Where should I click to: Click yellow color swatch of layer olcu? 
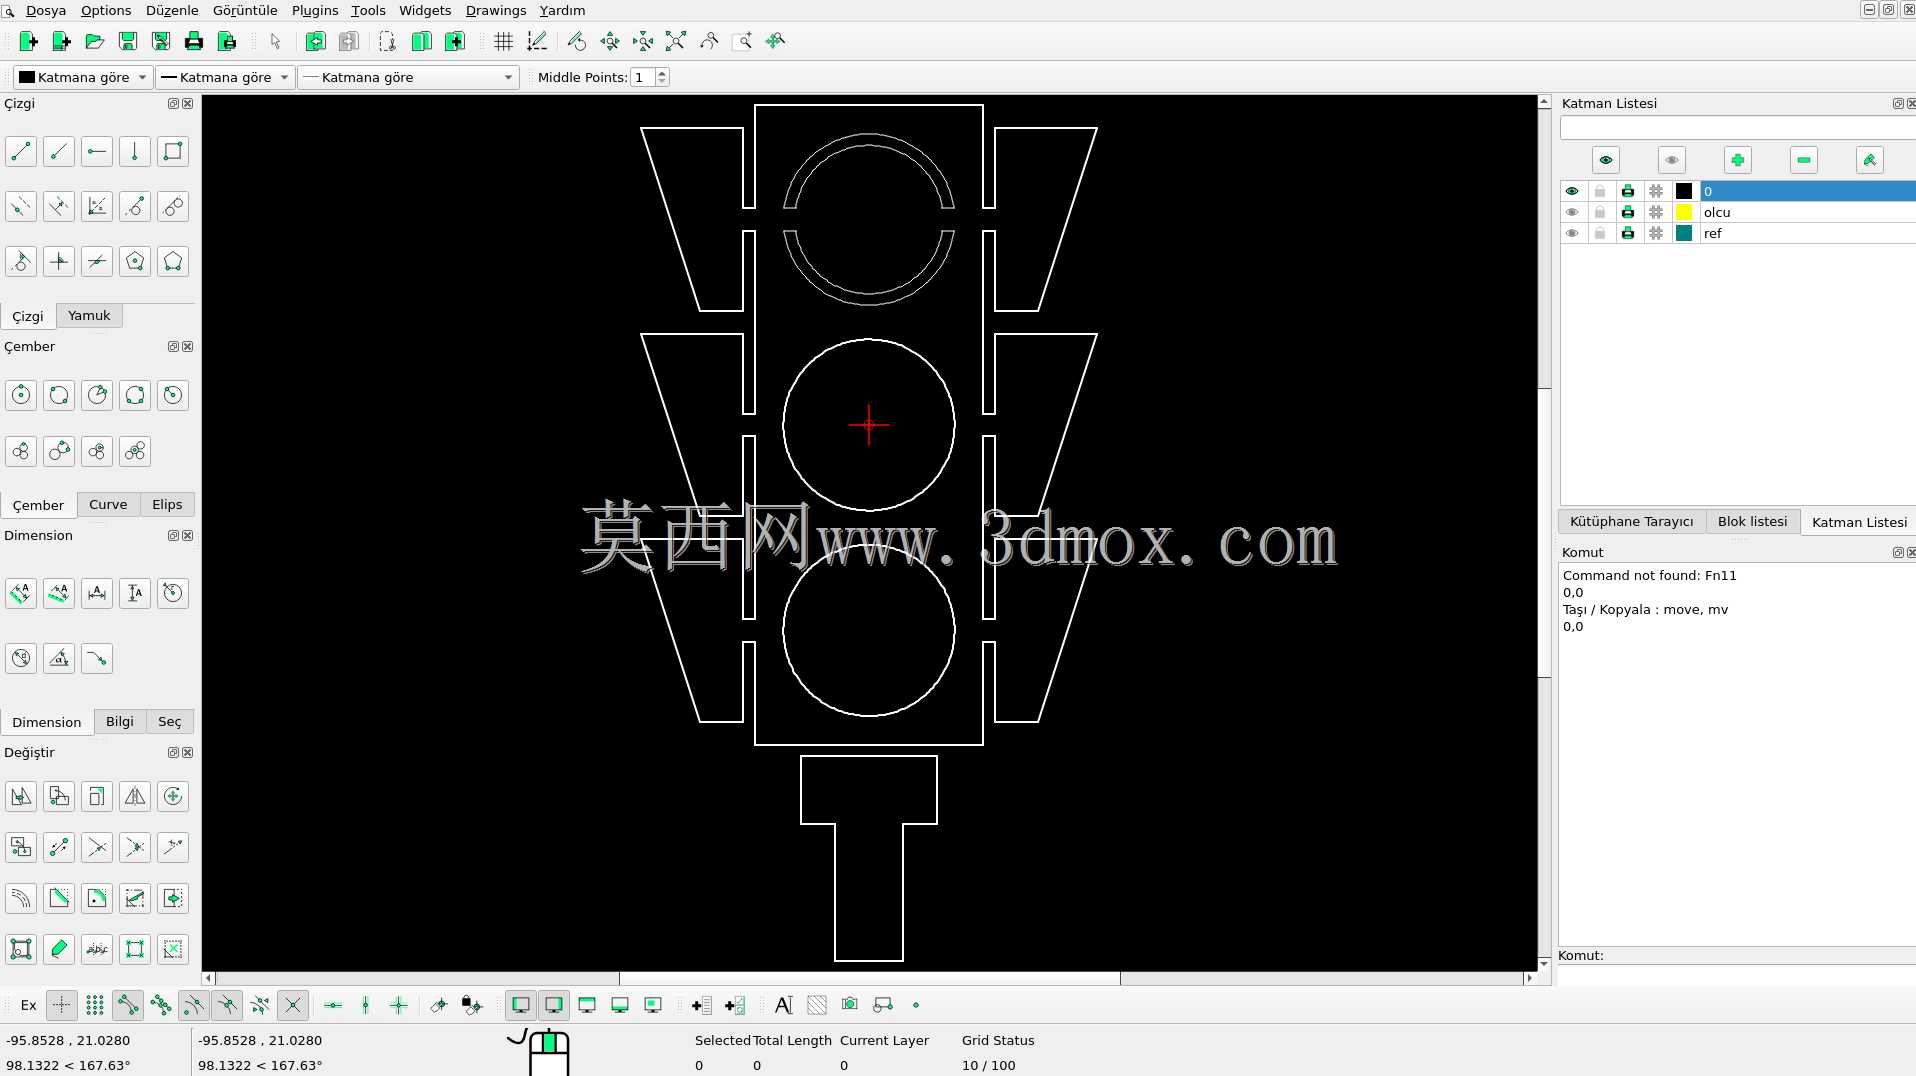1684,212
